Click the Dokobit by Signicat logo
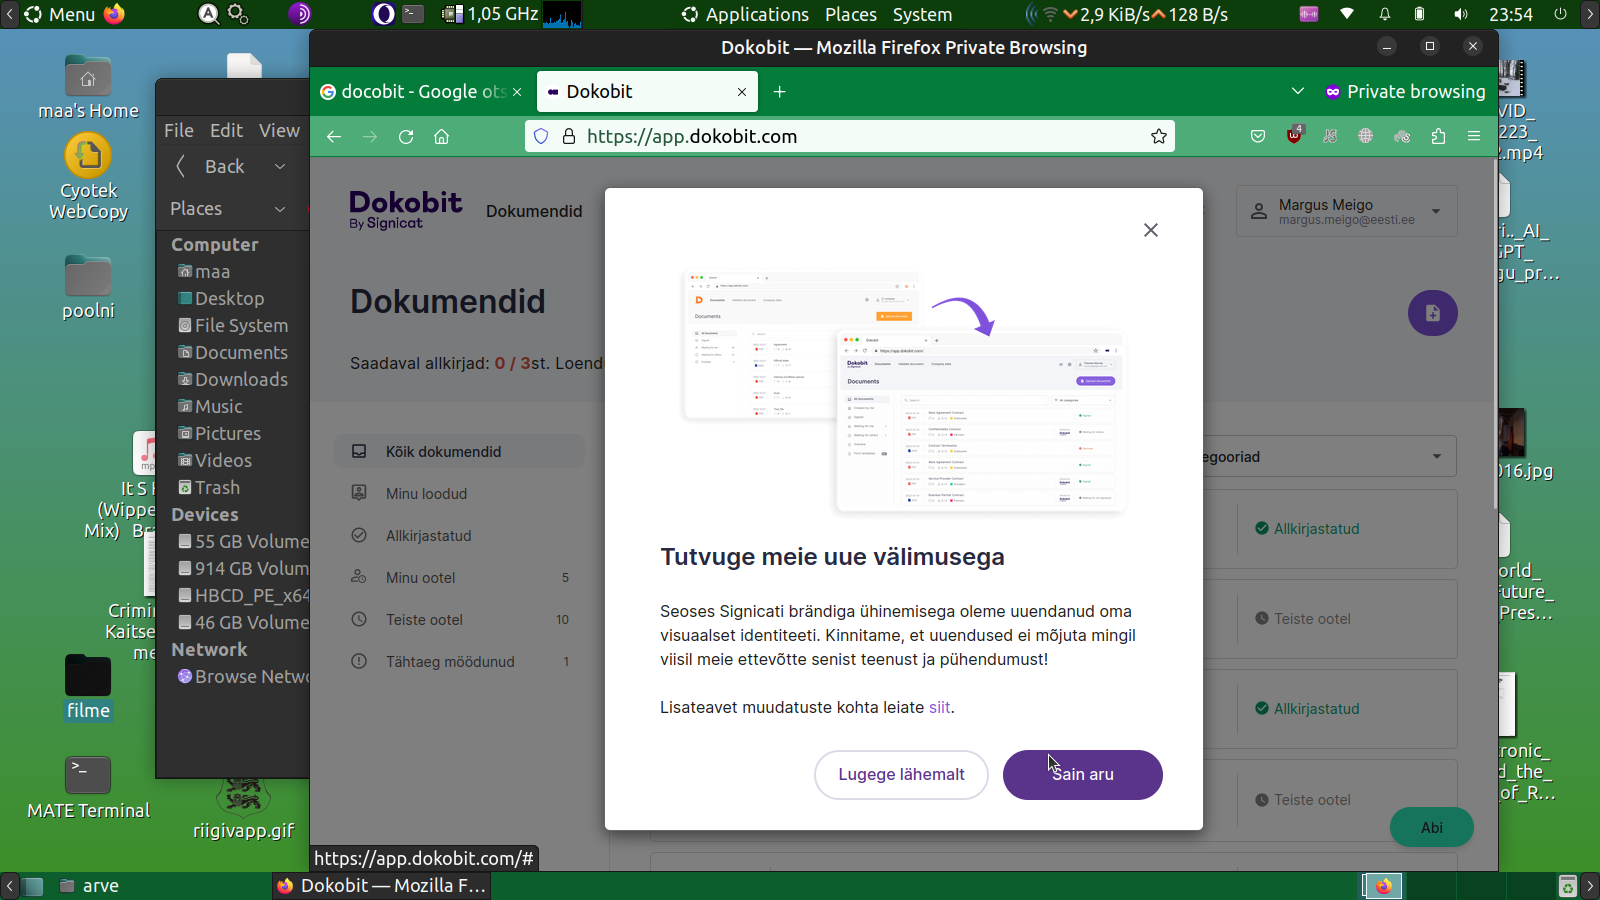Image resolution: width=1600 pixels, height=900 pixels. click(x=405, y=210)
